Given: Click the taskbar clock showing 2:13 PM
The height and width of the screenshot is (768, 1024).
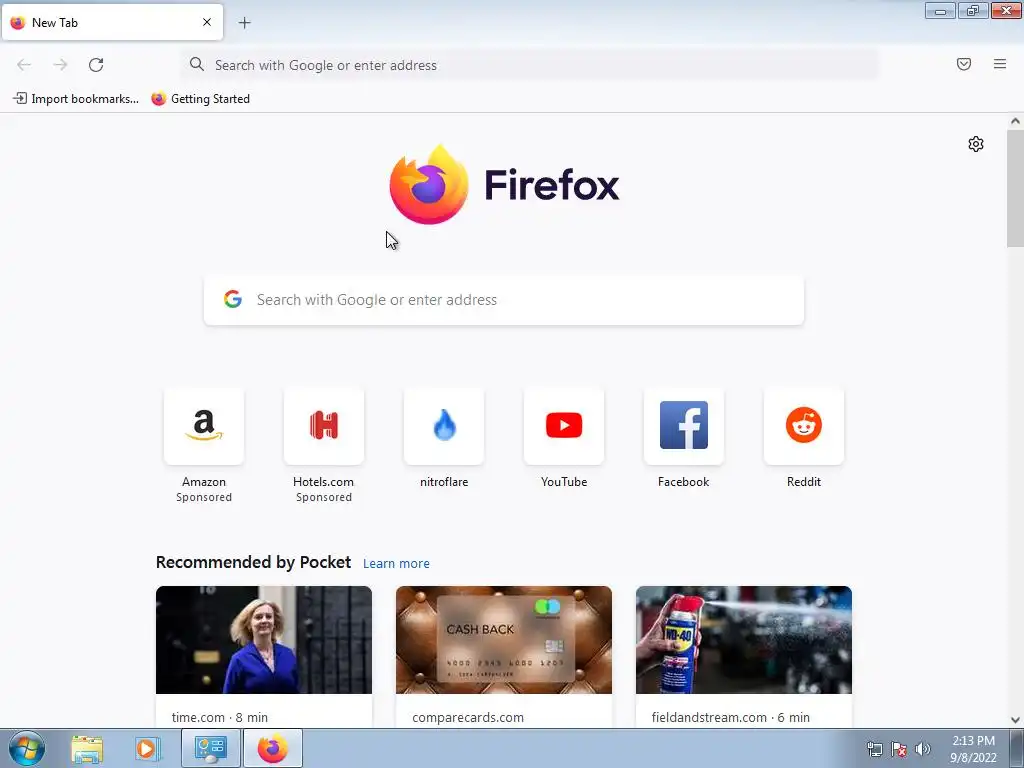Looking at the screenshot, I should 973,749.
